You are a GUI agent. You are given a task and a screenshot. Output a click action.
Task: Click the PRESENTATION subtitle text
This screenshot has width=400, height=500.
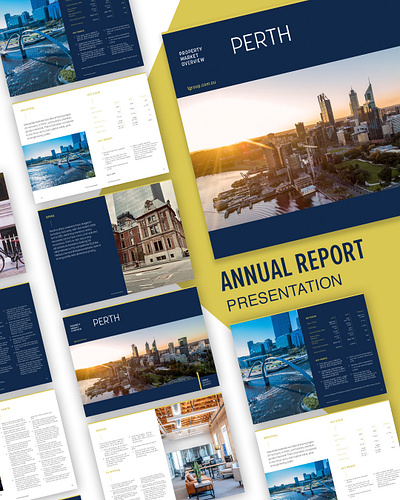click(284, 292)
